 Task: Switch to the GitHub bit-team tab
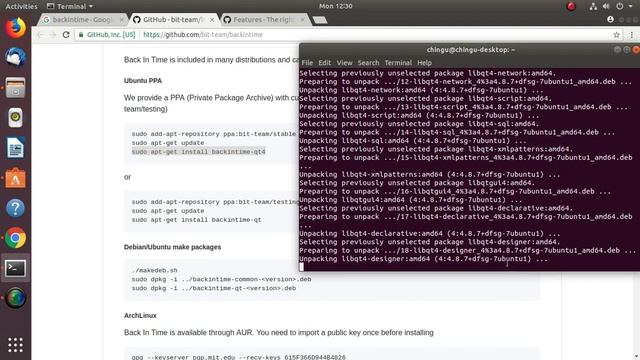point(174,20)
